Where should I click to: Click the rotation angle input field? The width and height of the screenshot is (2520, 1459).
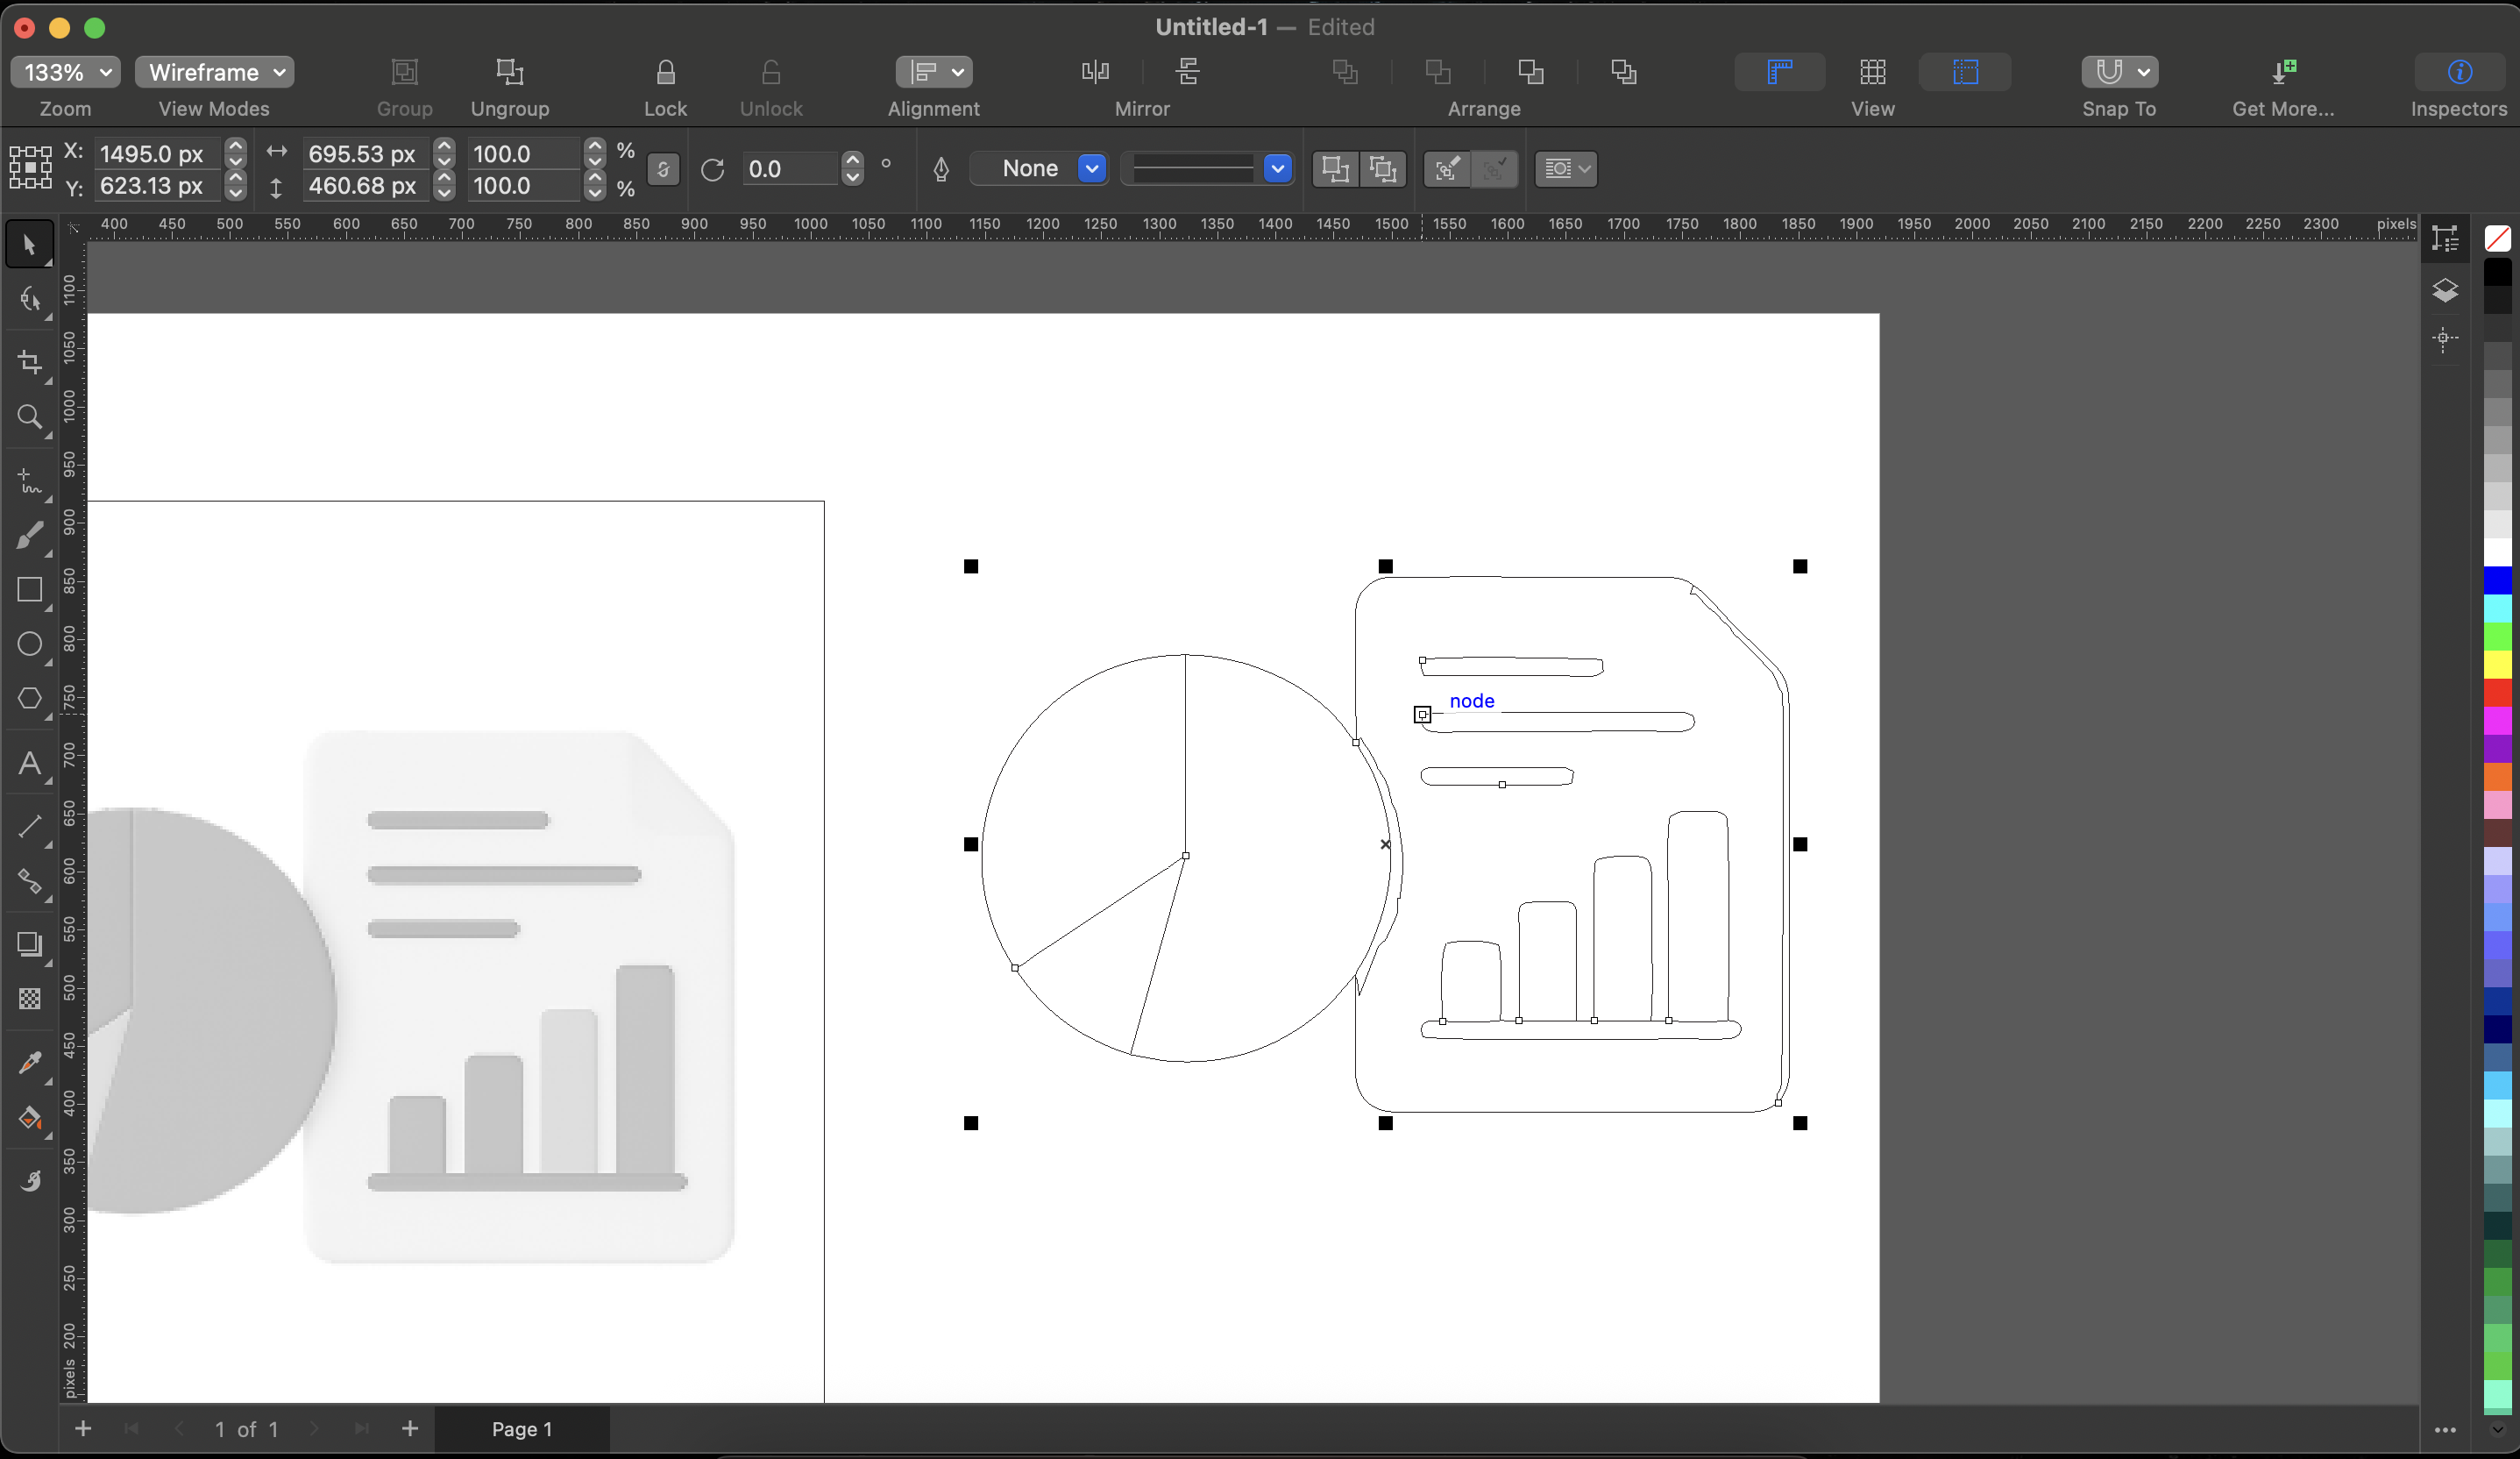[x=789, y=169]
